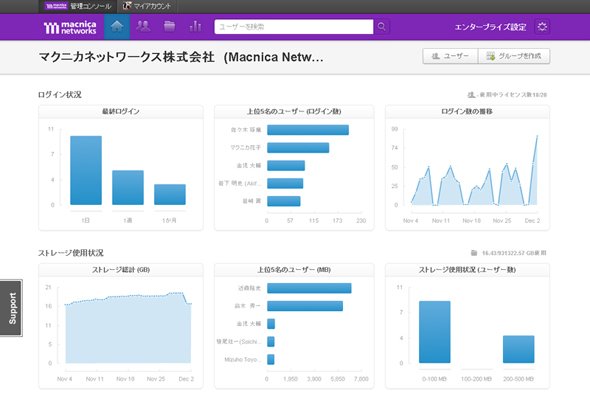Open the settings gear icon
This screenshot has width=590, height=393.
click(x=542, y=27)
